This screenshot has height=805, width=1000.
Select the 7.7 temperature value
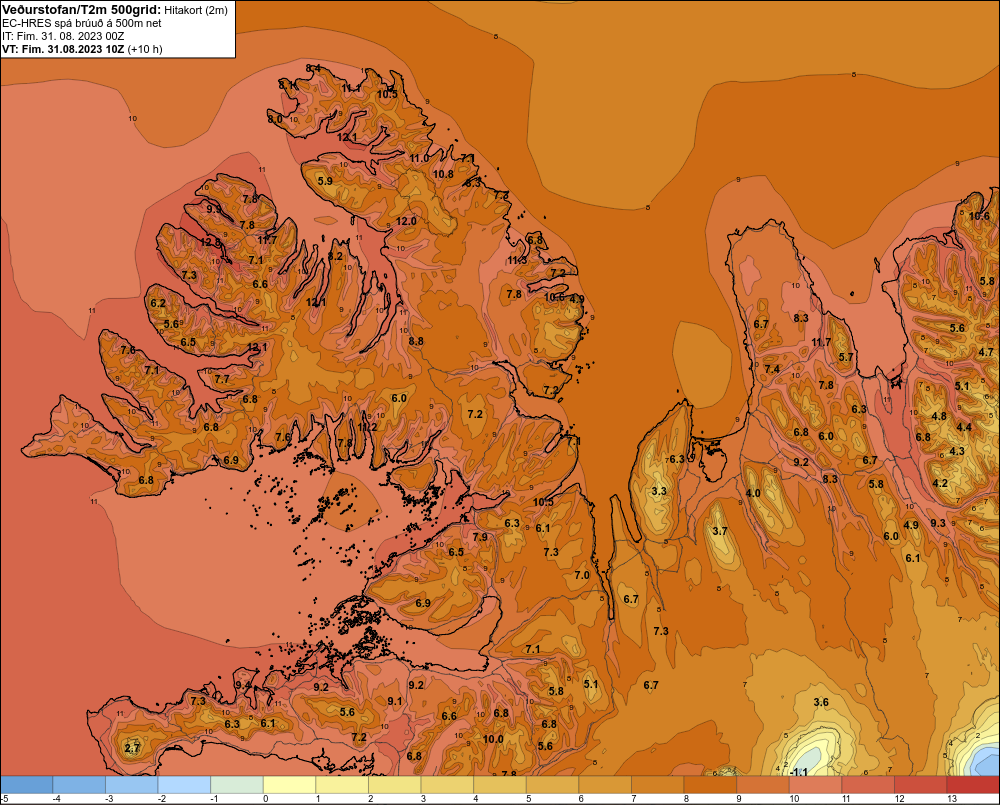[x=221, y=380]
